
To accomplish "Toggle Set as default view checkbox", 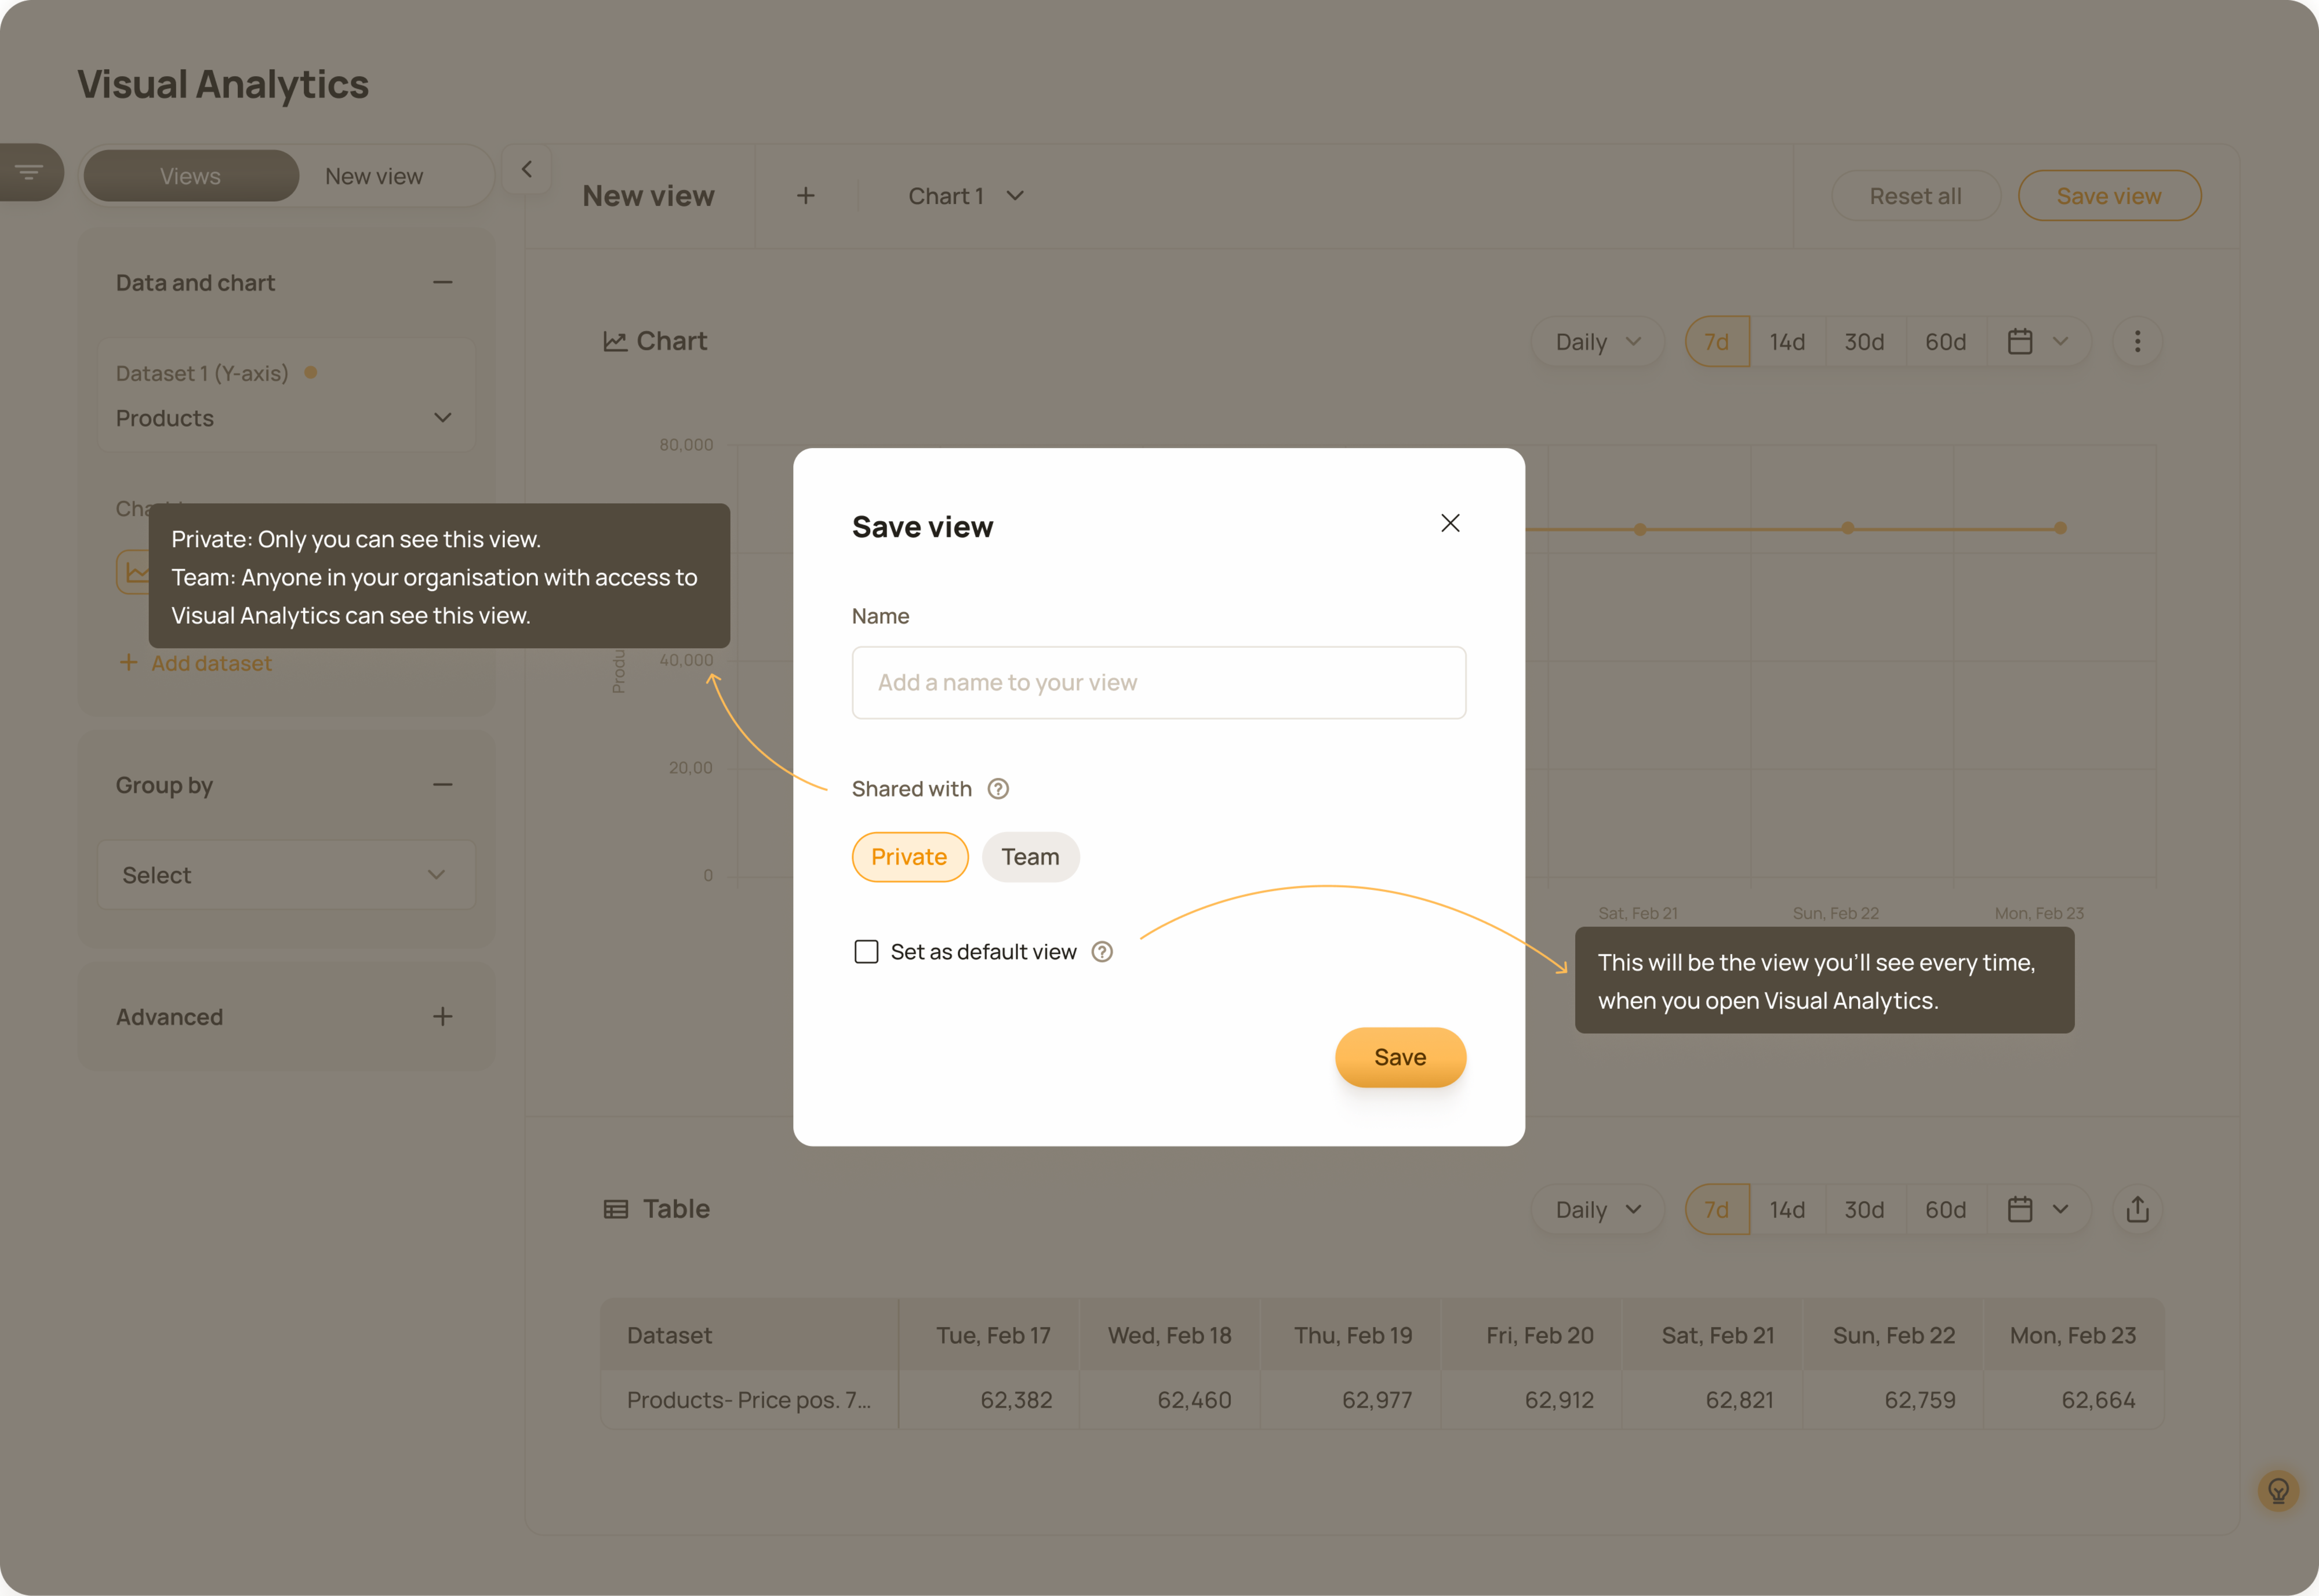I will (x=866, y=952).
